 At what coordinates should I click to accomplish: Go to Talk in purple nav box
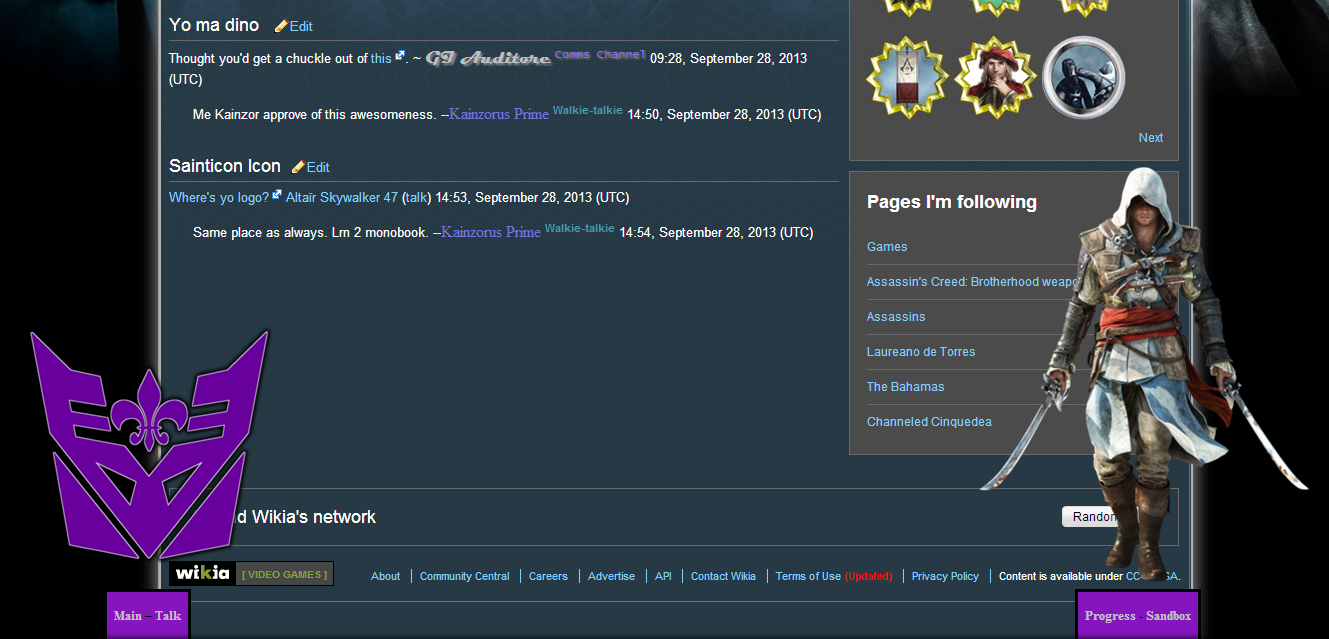click(168, 616)
